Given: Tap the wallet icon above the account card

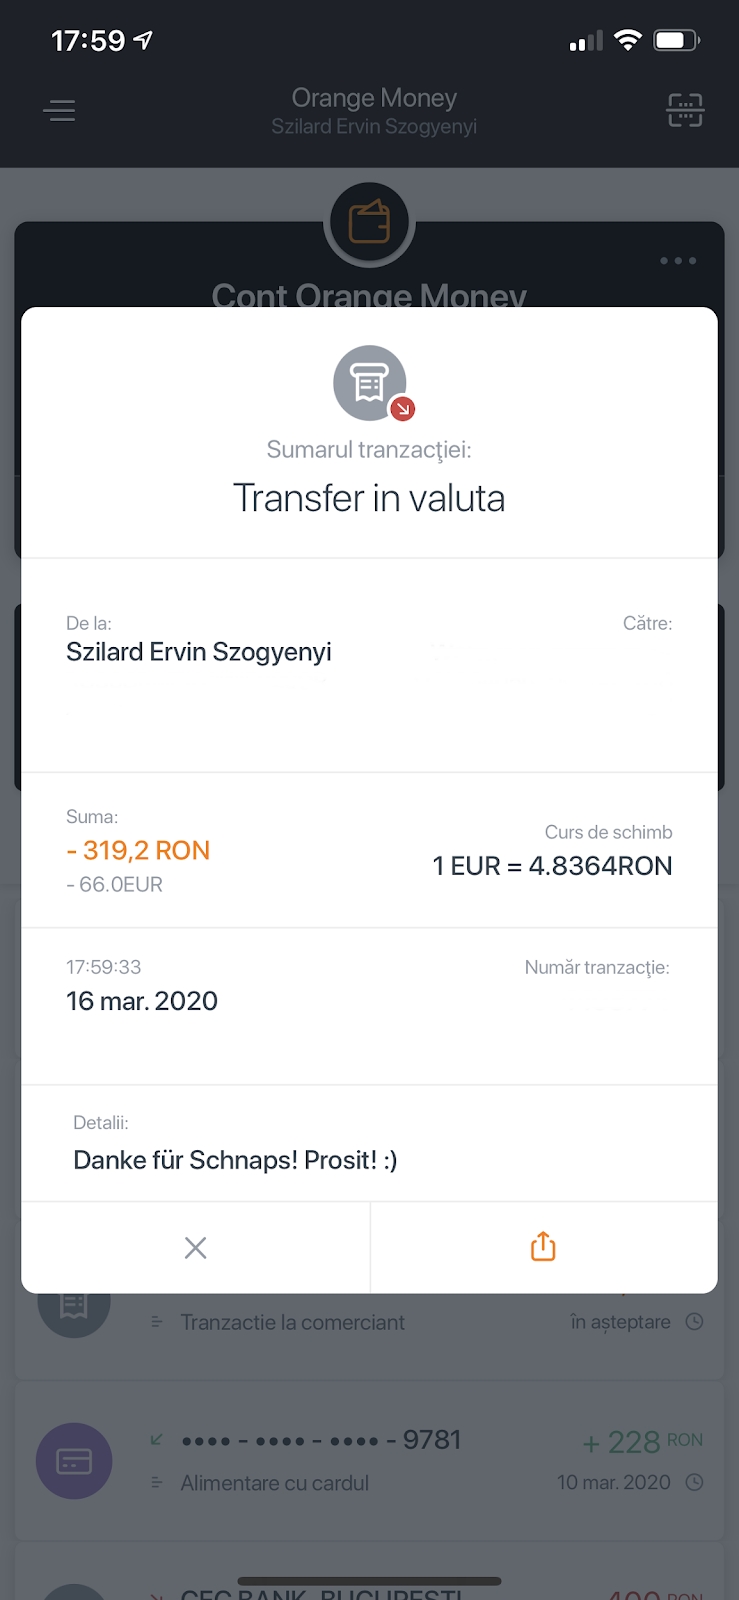Looking at the screenshot, I should click(369, 223).
